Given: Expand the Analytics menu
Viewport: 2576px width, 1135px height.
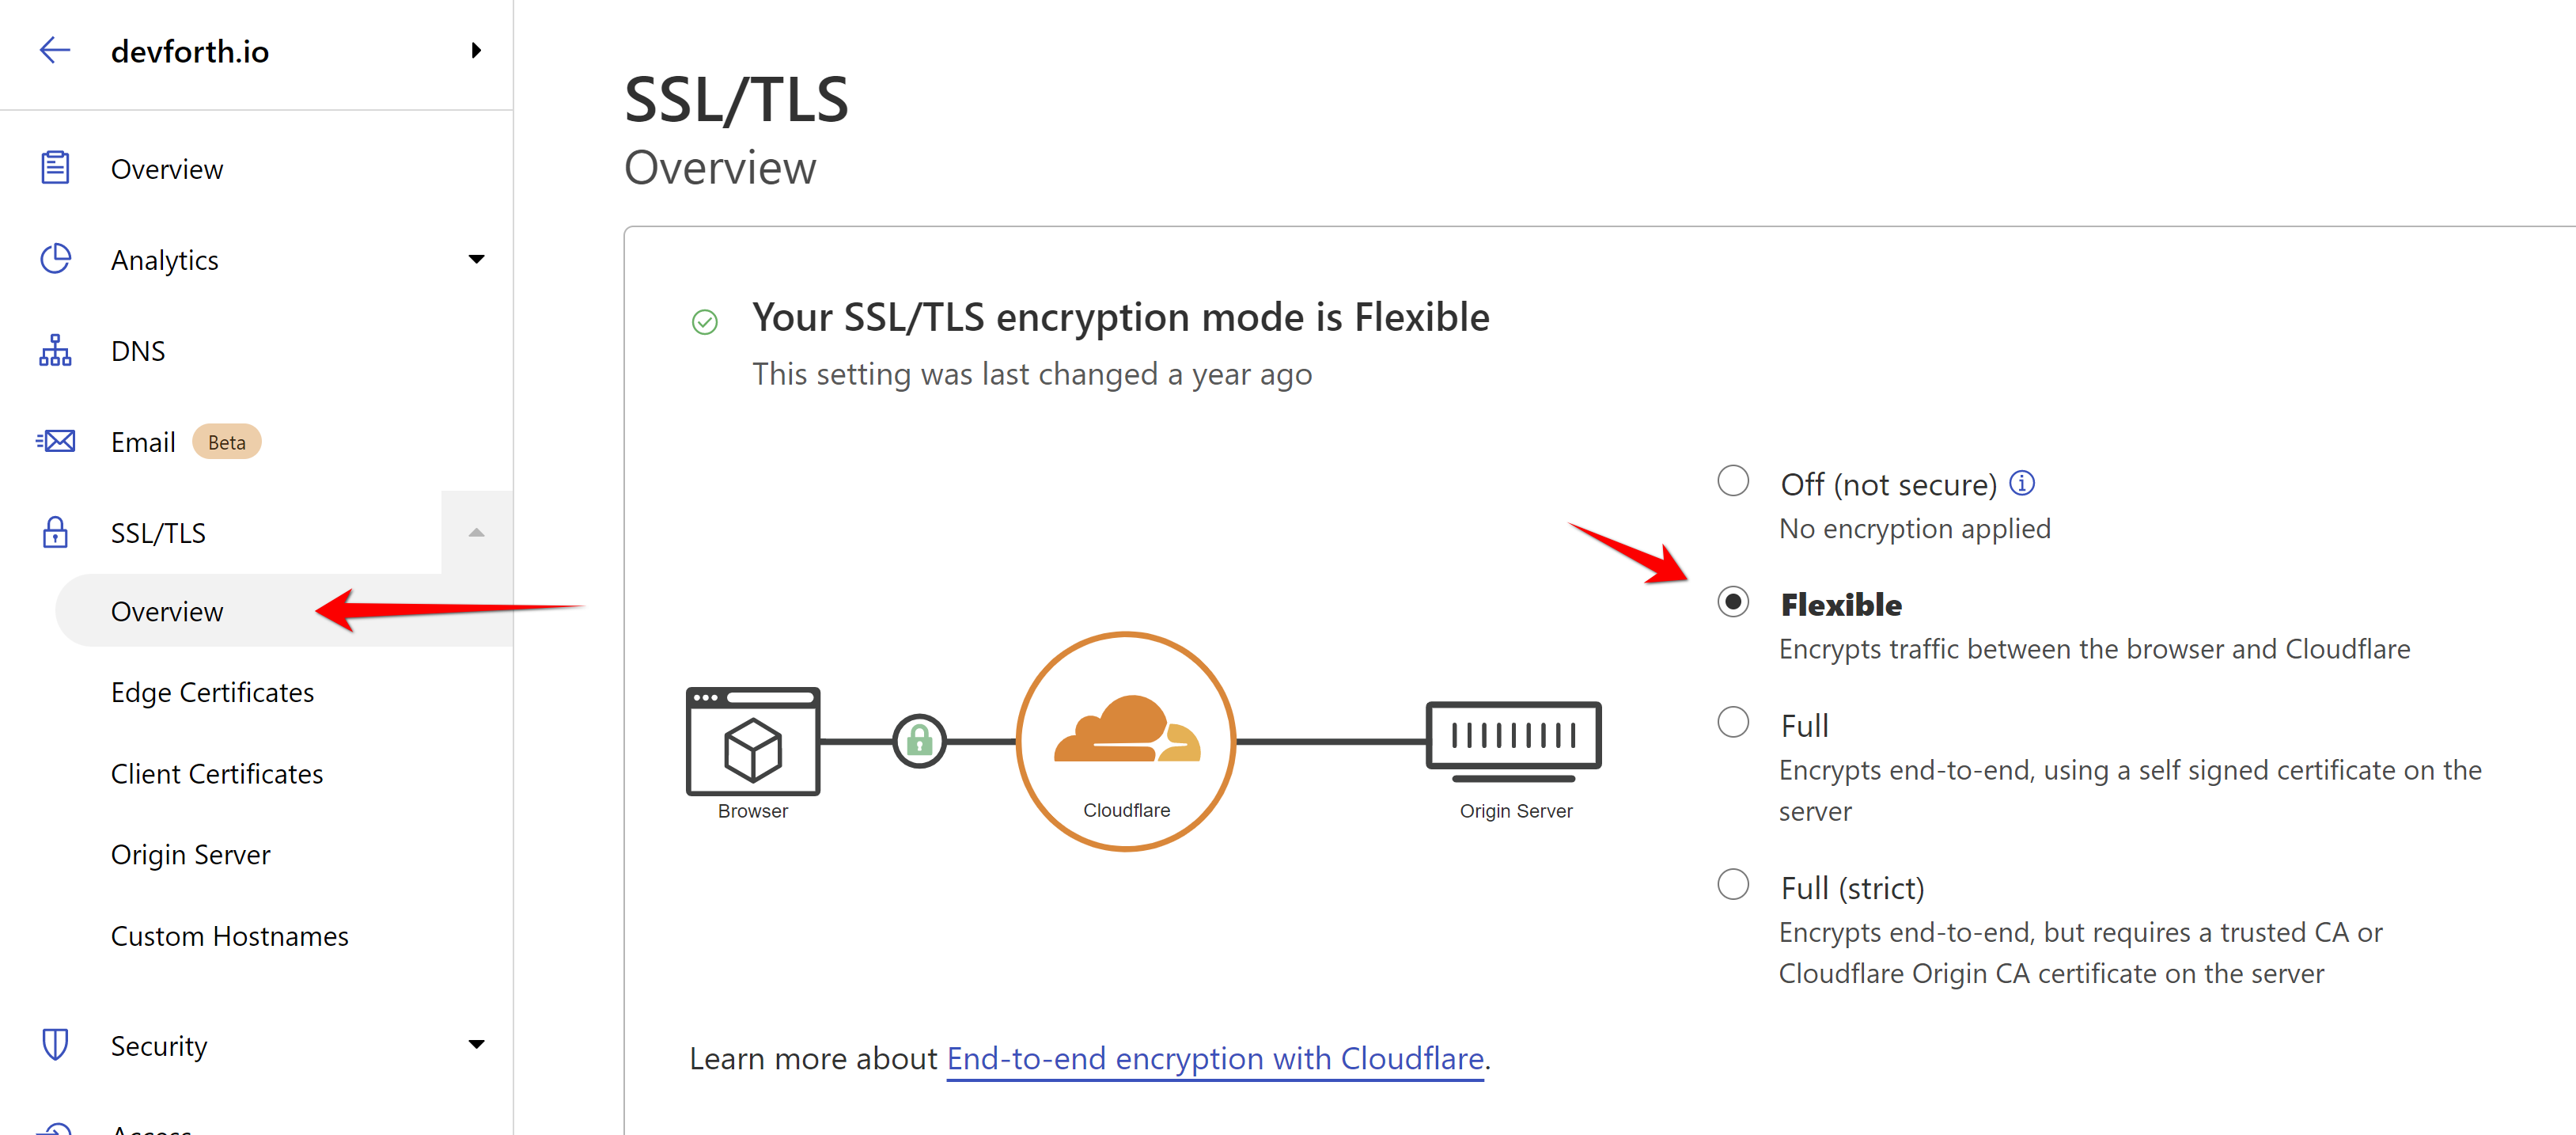Looking at the screenshot, I should [x=477, y=258].
